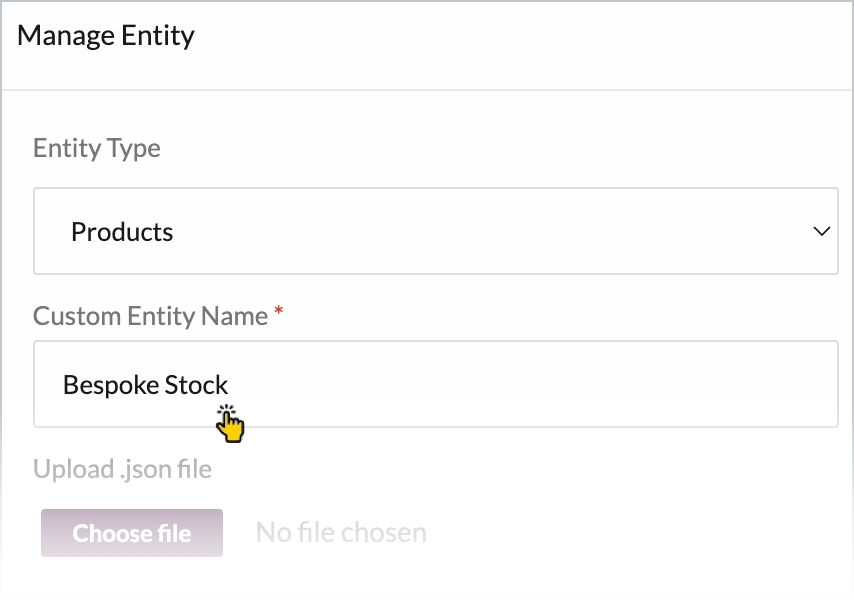Click the "Upload .json file" label
The width and height of the screenshot is (854, 600).
coord(122,469)
